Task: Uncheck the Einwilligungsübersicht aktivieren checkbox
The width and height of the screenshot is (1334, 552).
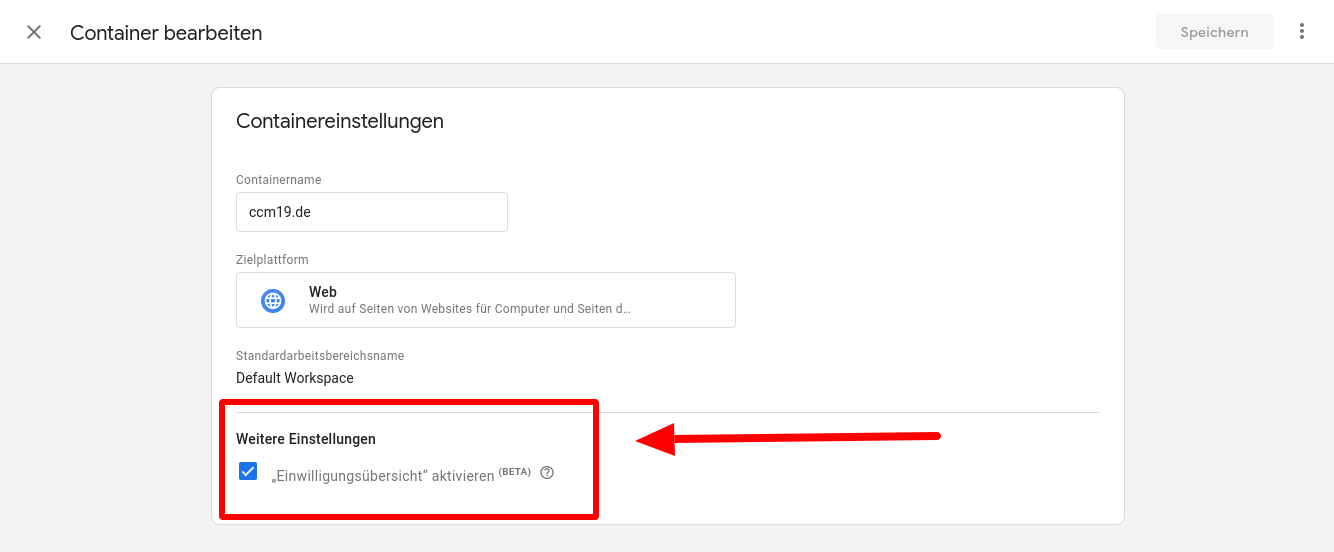Action: click(x=248, y=471)
